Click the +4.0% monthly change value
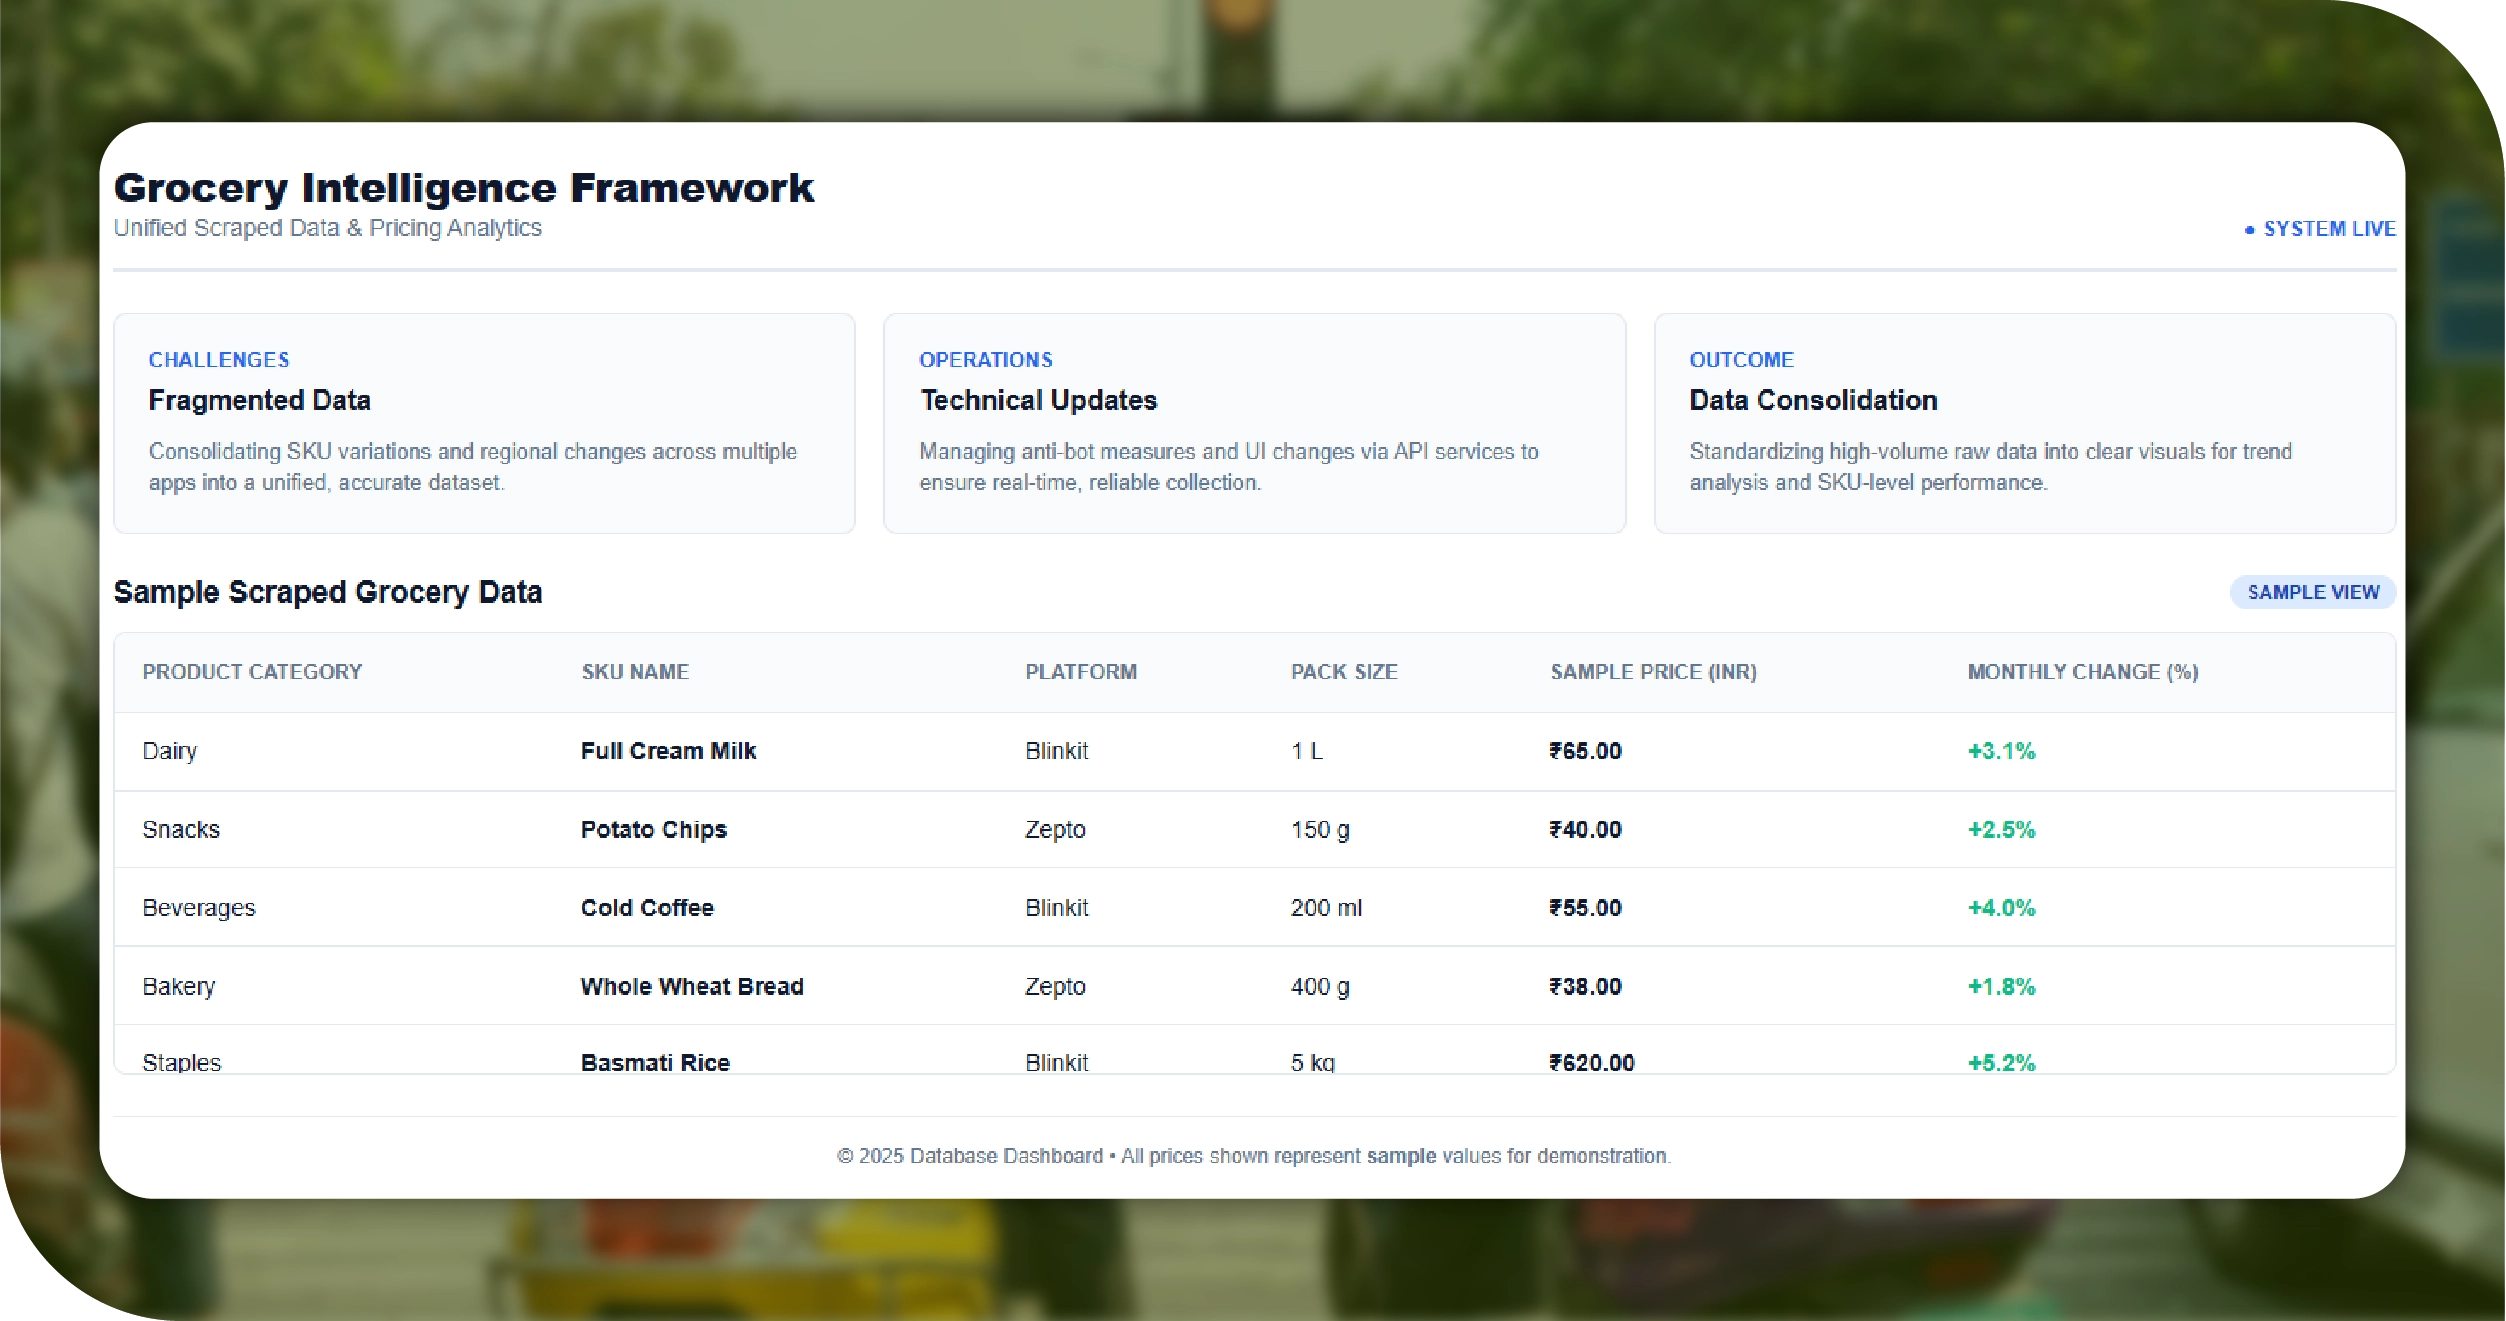 click(2001, 908)
